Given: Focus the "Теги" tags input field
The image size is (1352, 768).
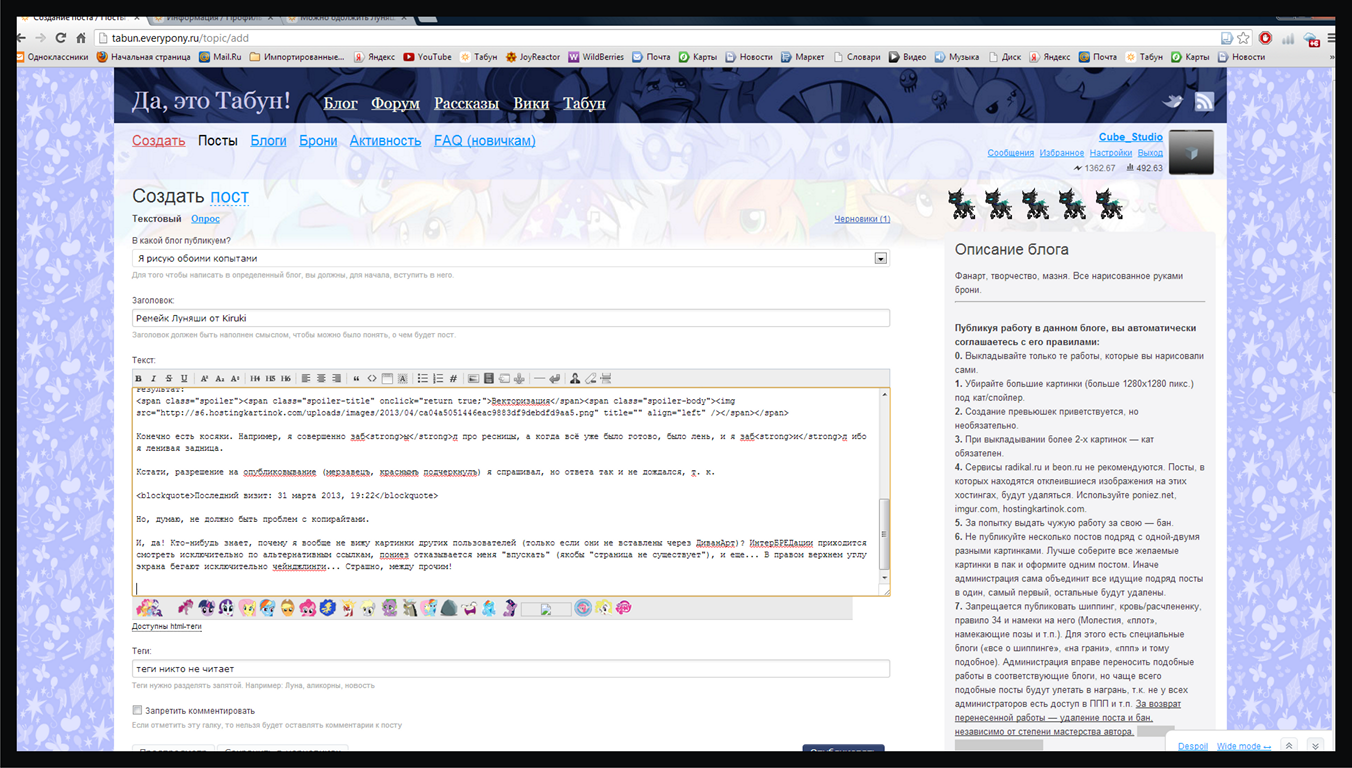Looking at the screenshot, I should 511,669.
